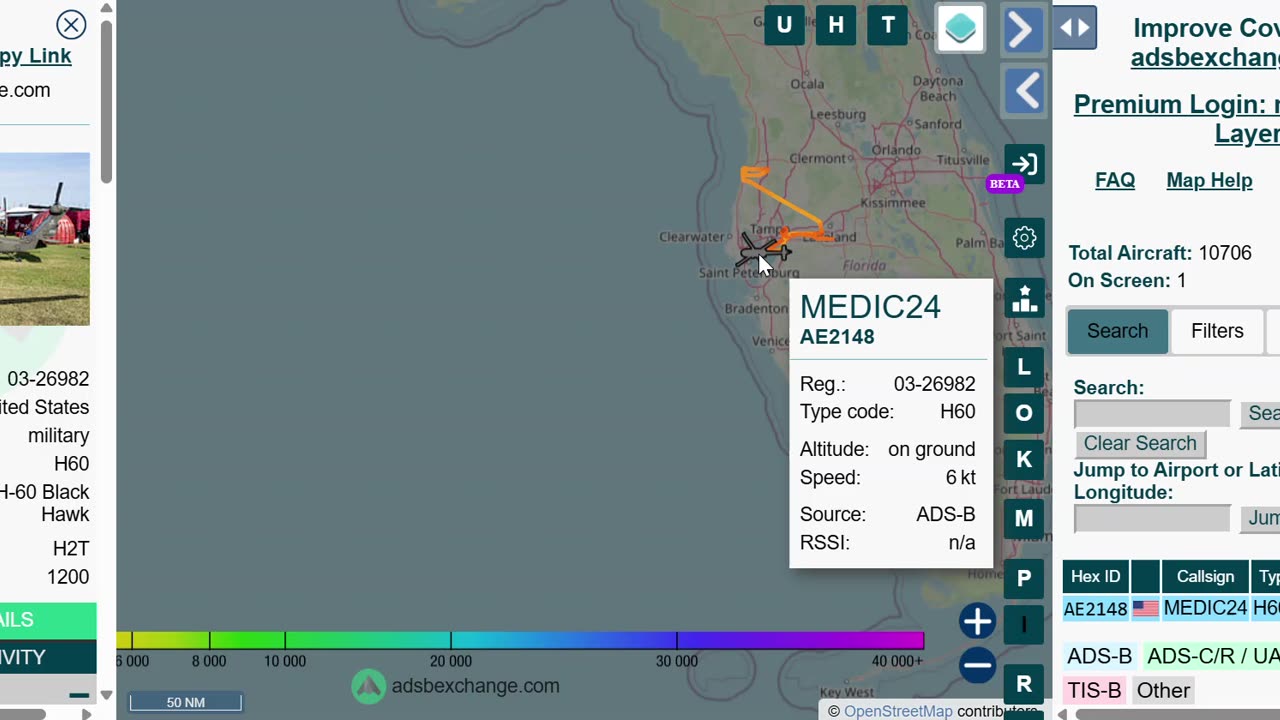Click registration 03-26982 in left panel
Viewport: 1280px width, 720px height.
pyautogui.click(x=48, y=379)
